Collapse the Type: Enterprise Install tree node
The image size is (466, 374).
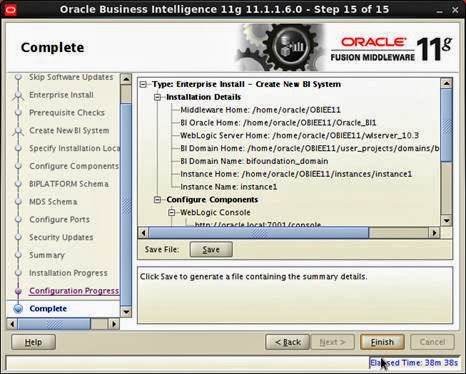click(x=143, y=84)
